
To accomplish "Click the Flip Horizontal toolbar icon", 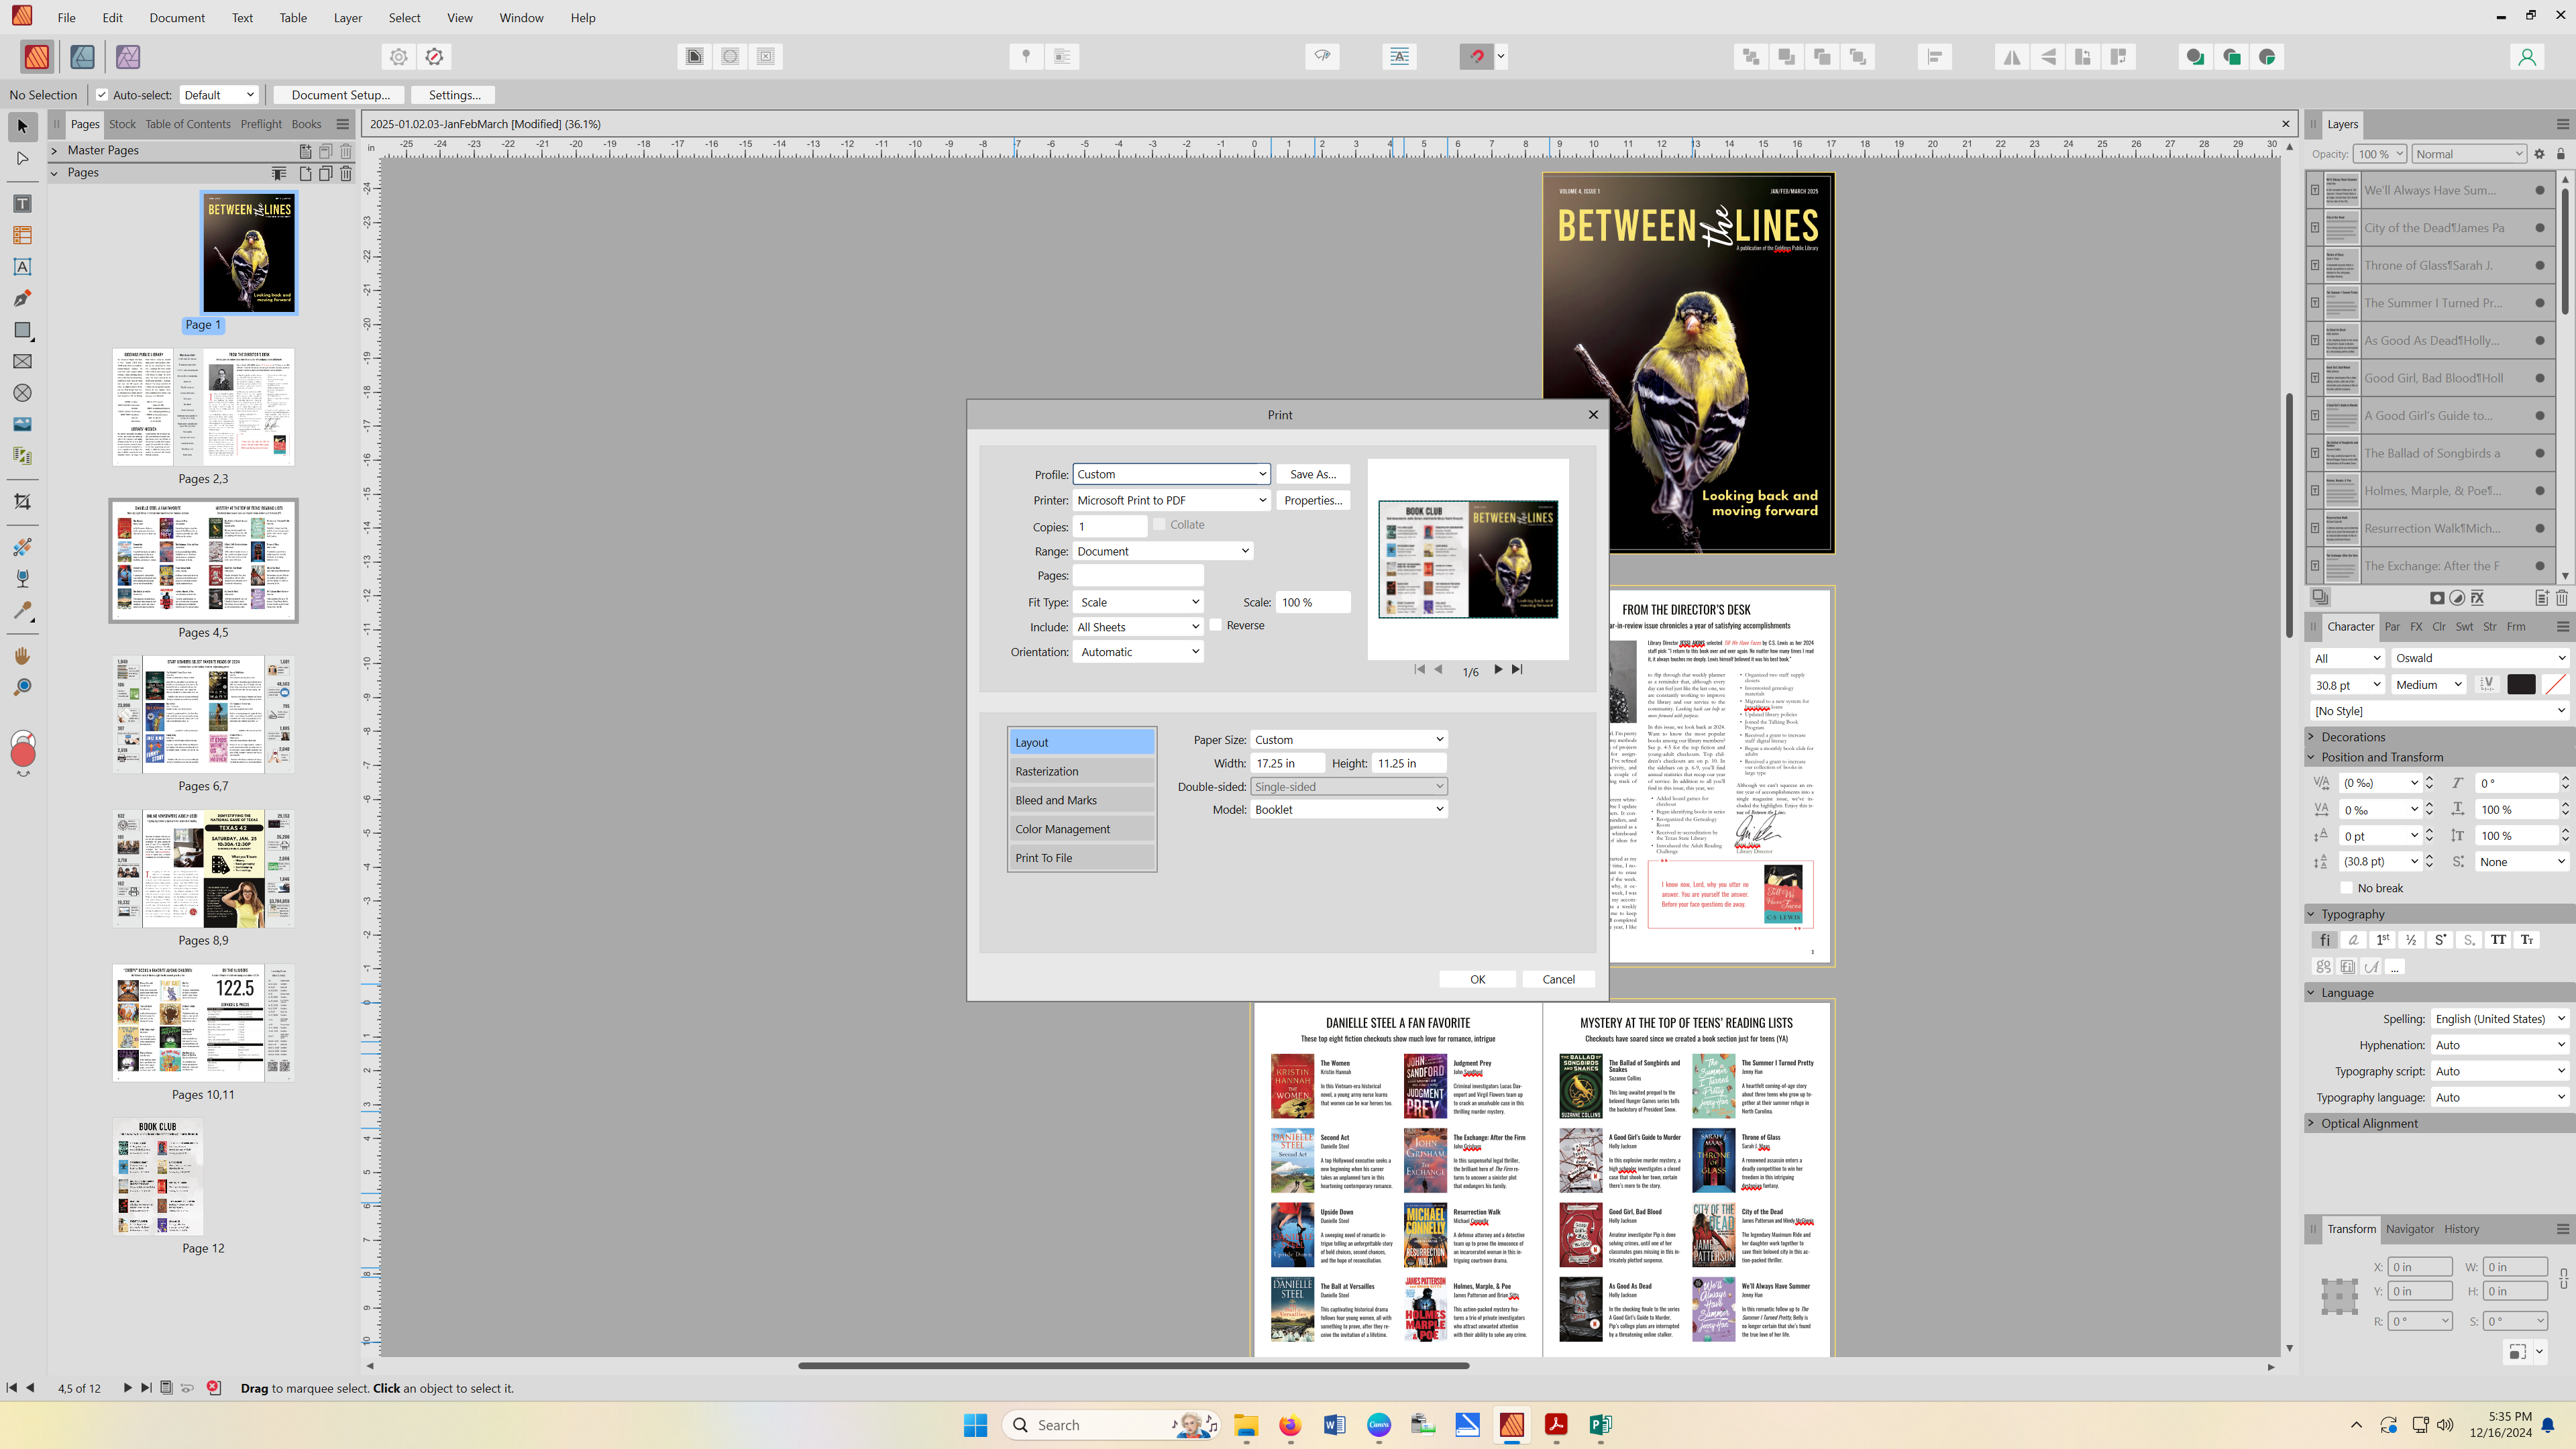I will tap(2011, 56).
